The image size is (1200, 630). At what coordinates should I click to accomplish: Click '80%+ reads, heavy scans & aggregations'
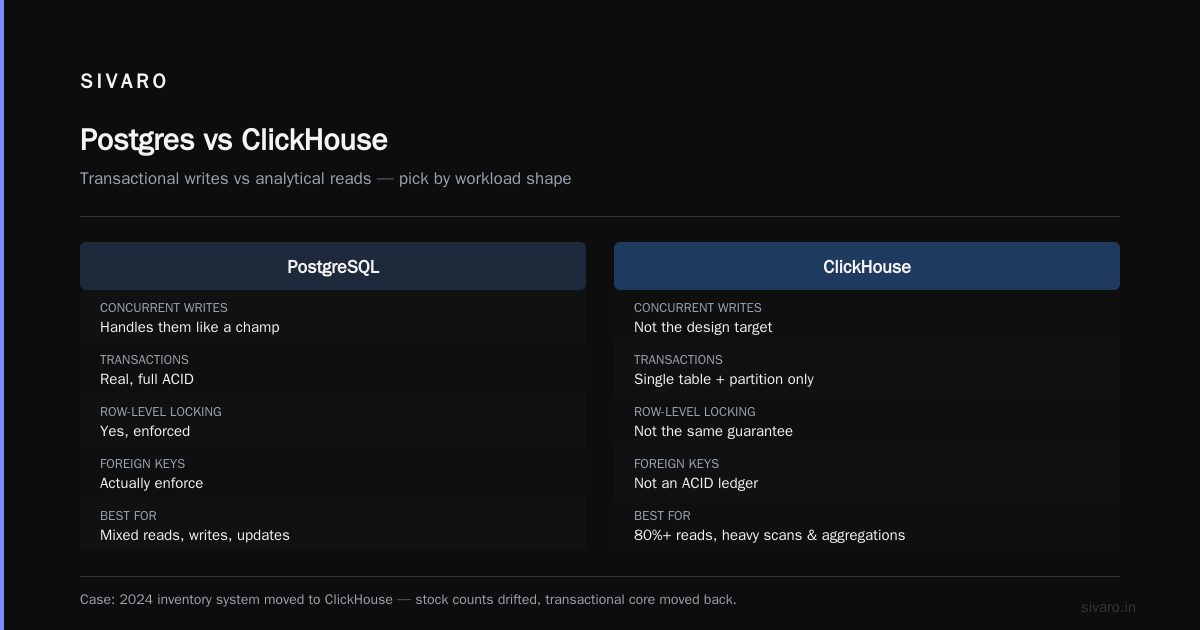pos(769,535)
